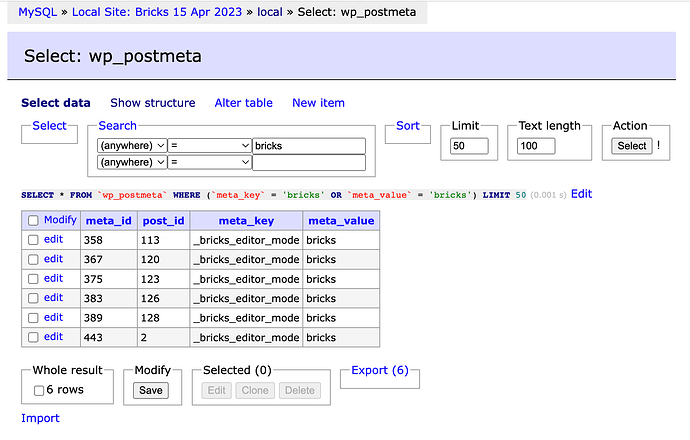Enable the Whole result 6 rows checkbox
The width and height of the screenshot is (690, 440).
click(39, 390)
